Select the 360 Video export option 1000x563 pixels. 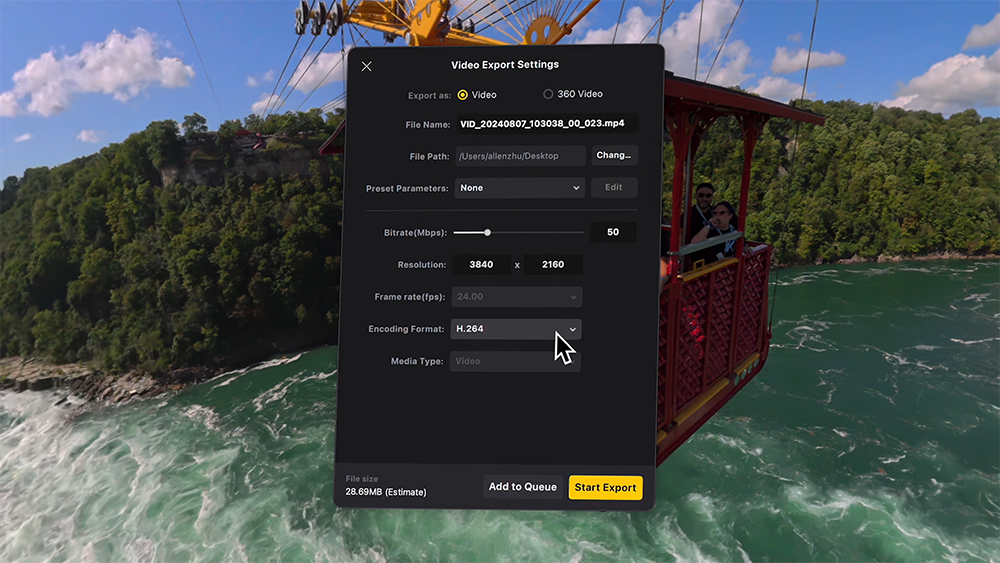pos(548,94)
